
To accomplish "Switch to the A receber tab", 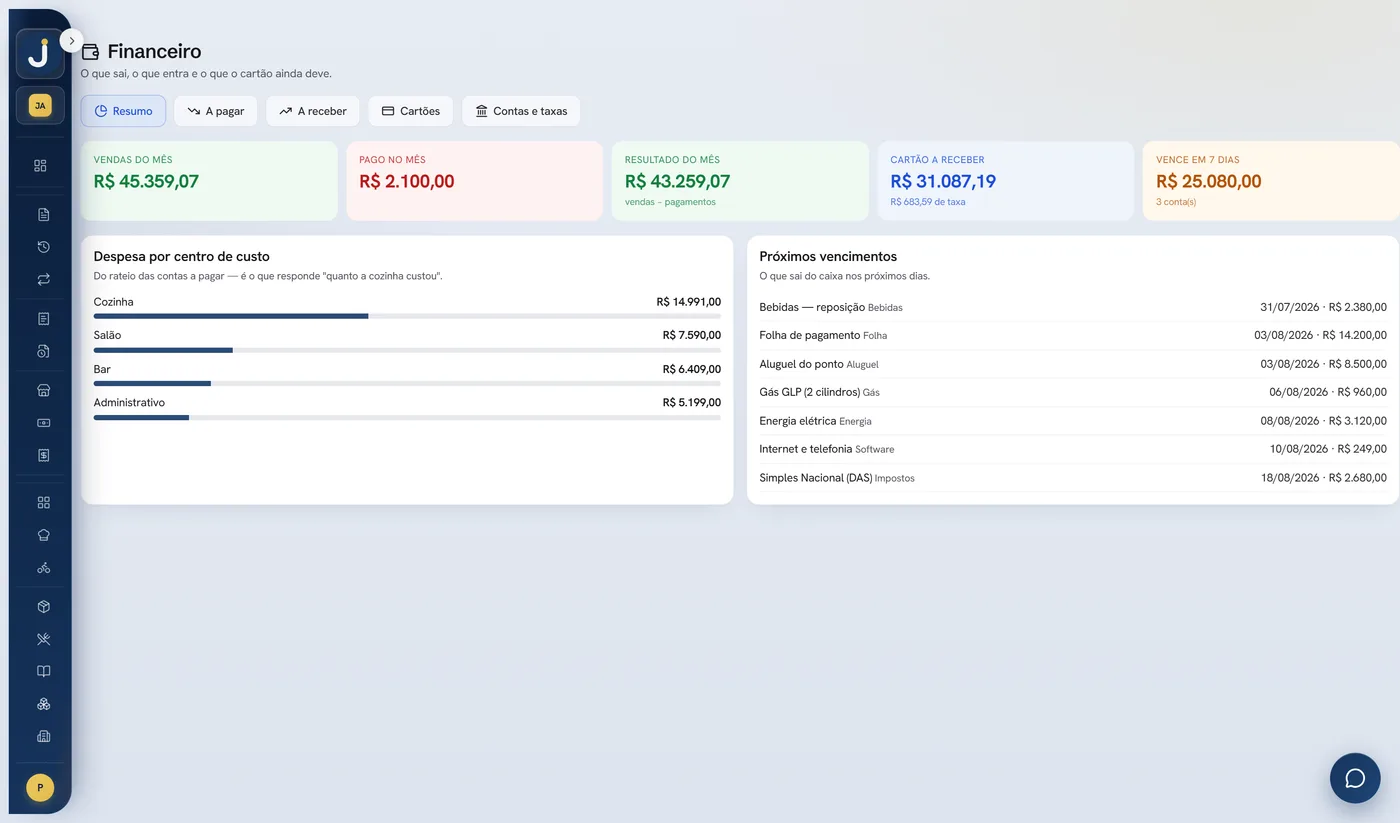I will coord(313,111).
